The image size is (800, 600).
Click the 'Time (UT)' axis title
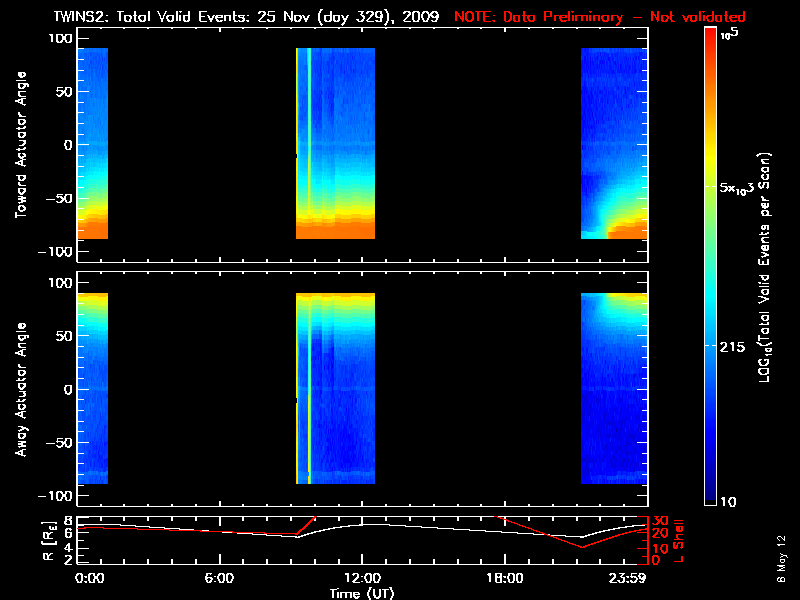[362, 592]
